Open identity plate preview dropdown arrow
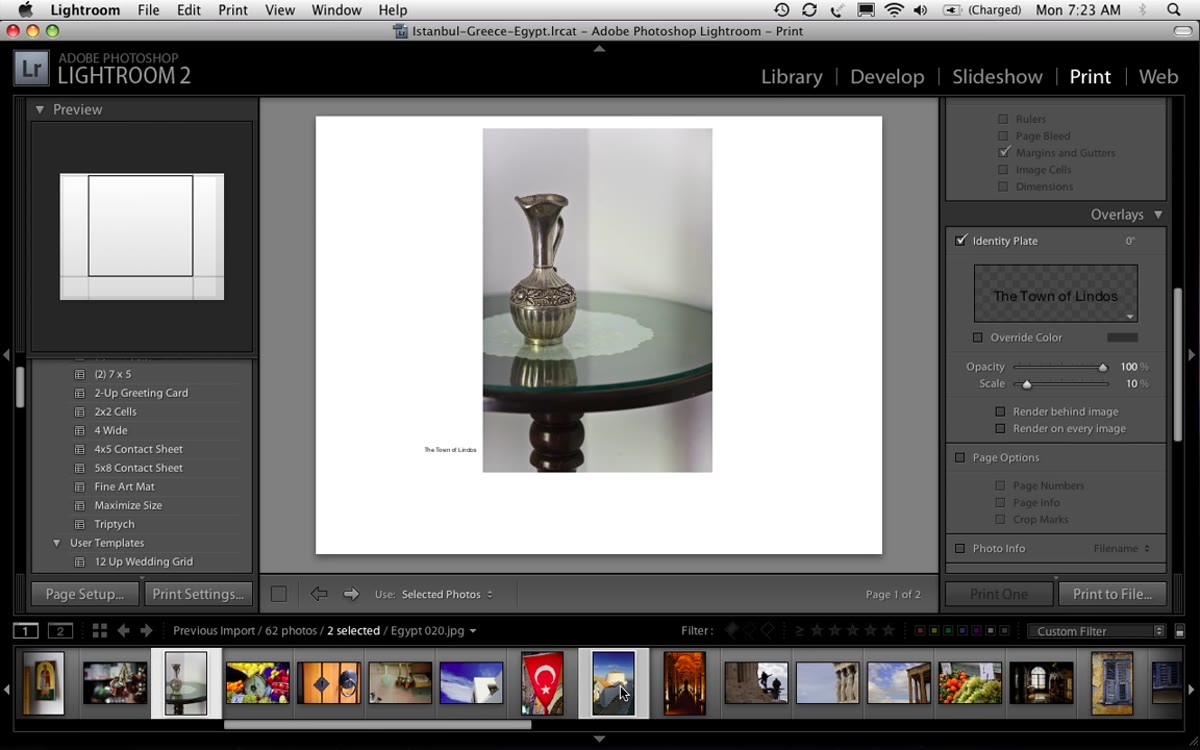The image size is (1200, 750). [x=1130, y=317]
